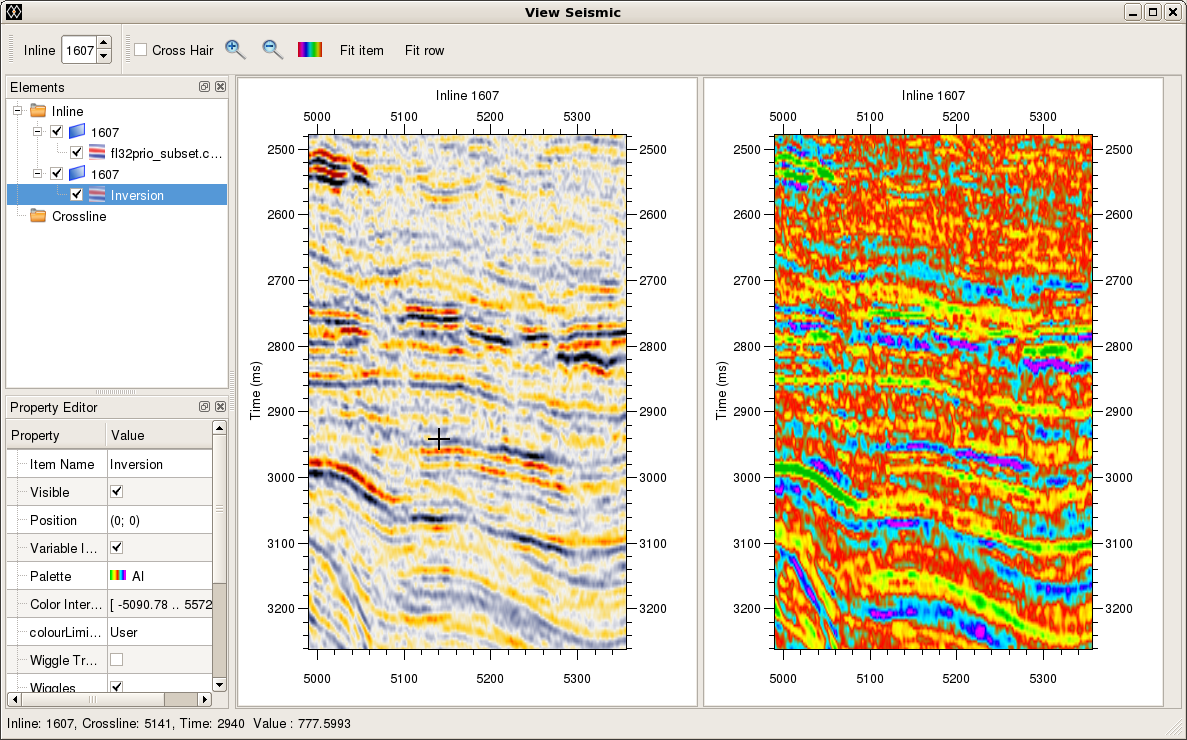Click the fl32prio_subset layer thumbnail icon

98,152
